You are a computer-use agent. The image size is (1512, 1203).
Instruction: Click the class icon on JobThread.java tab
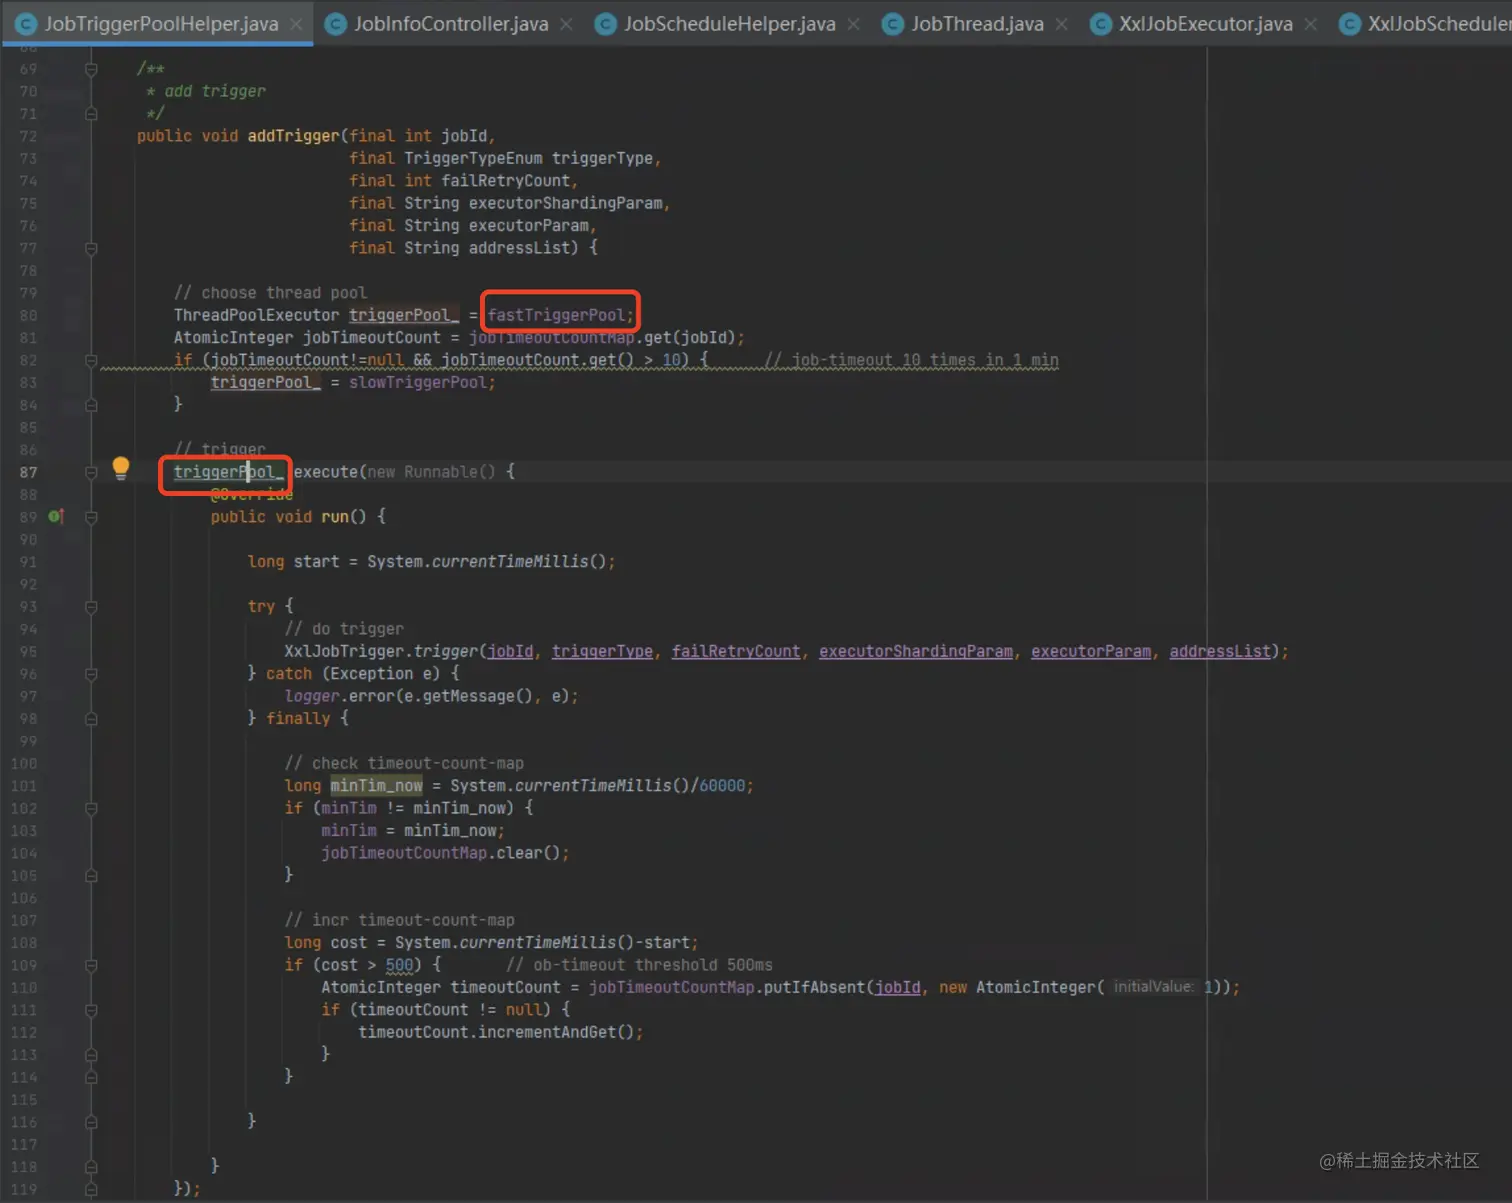point(892,24)
